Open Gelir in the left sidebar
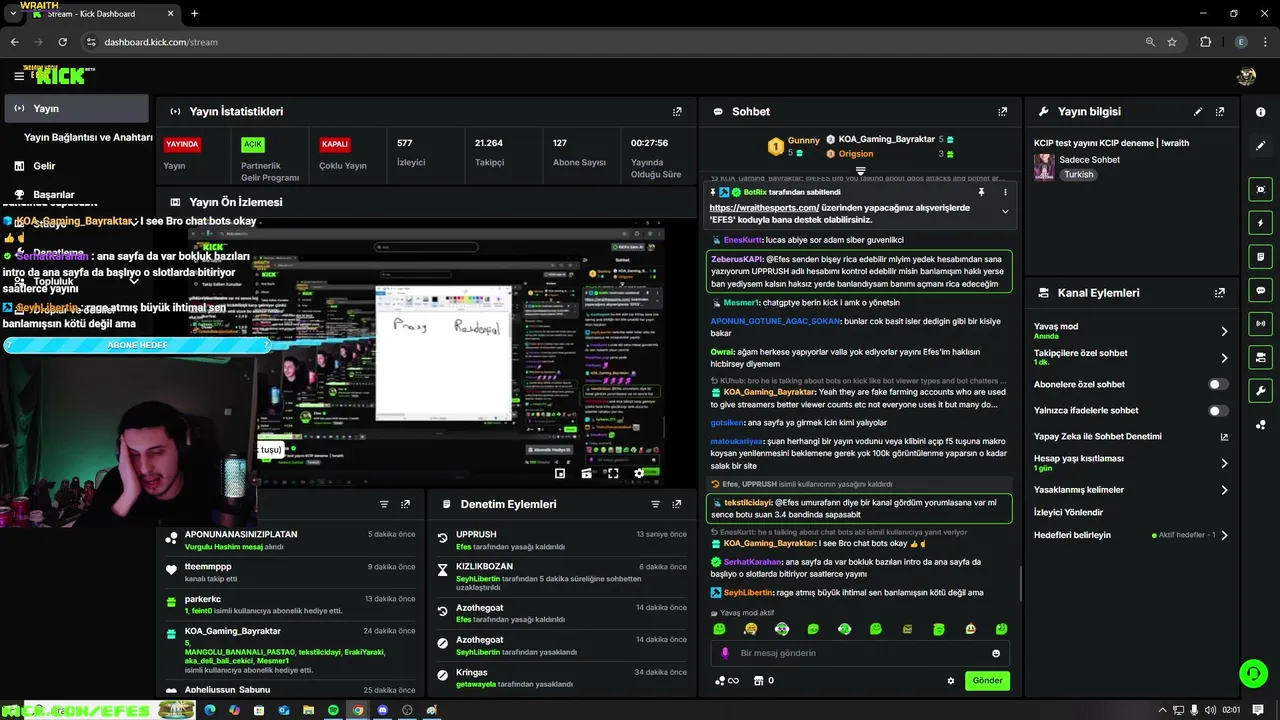 click(x=44, y=166)
